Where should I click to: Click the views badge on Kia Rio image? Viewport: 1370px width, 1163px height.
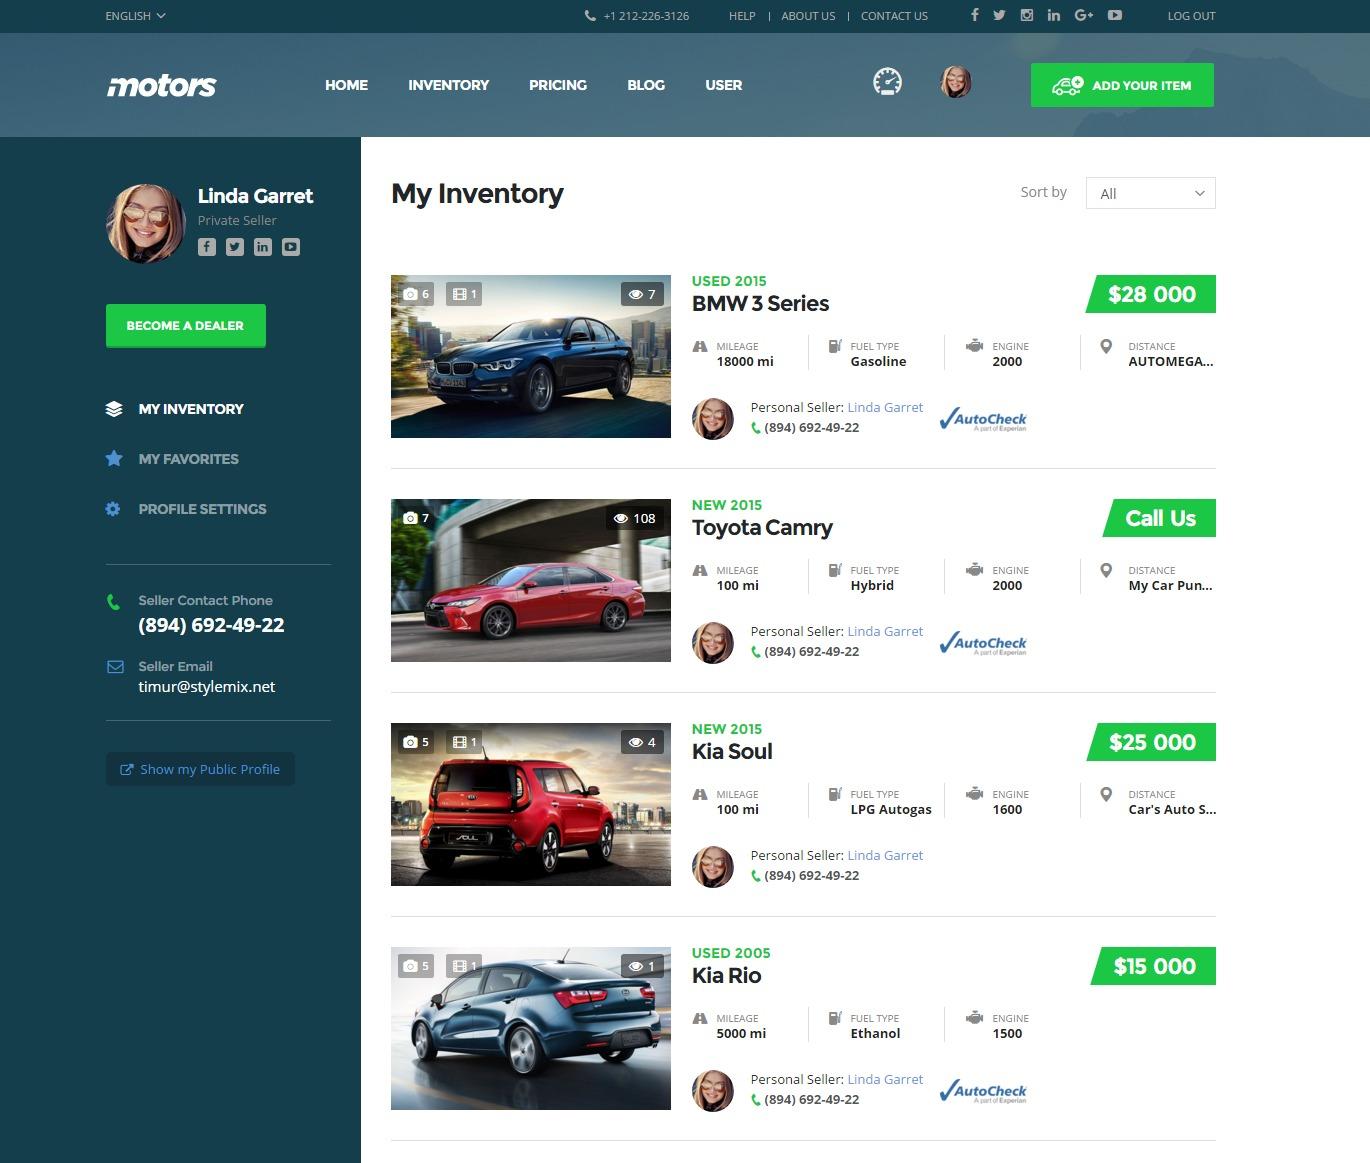(x=642, y=966)
